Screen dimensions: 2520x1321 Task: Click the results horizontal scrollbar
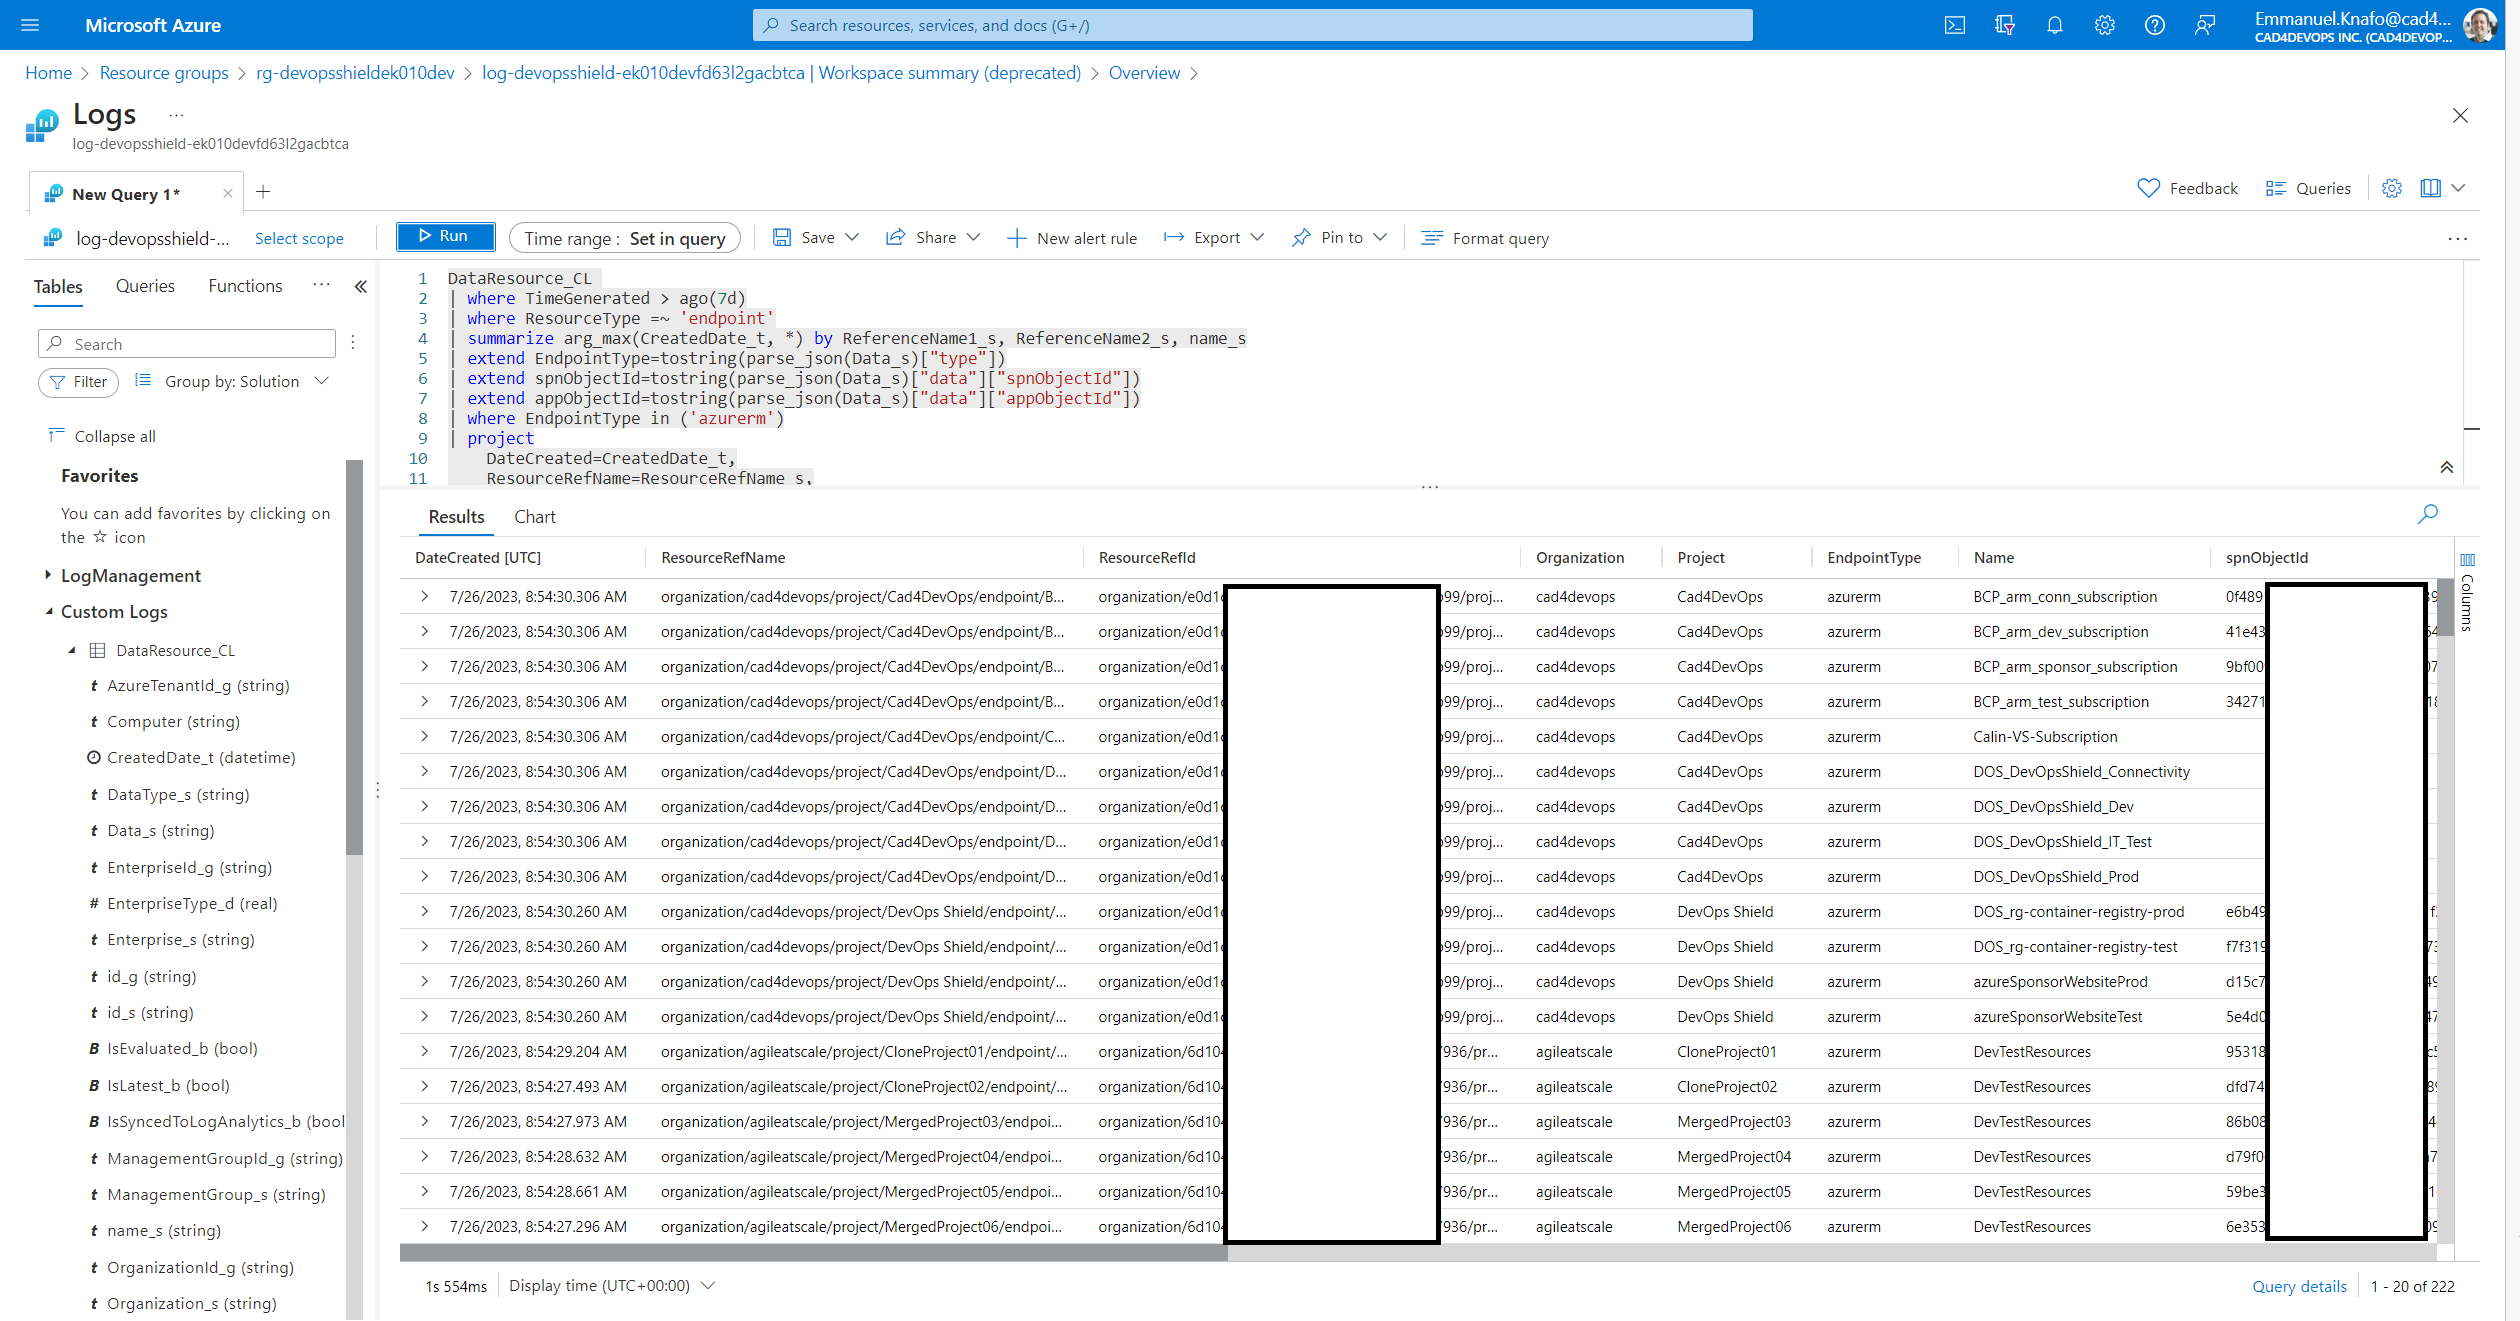[813, 1252]
